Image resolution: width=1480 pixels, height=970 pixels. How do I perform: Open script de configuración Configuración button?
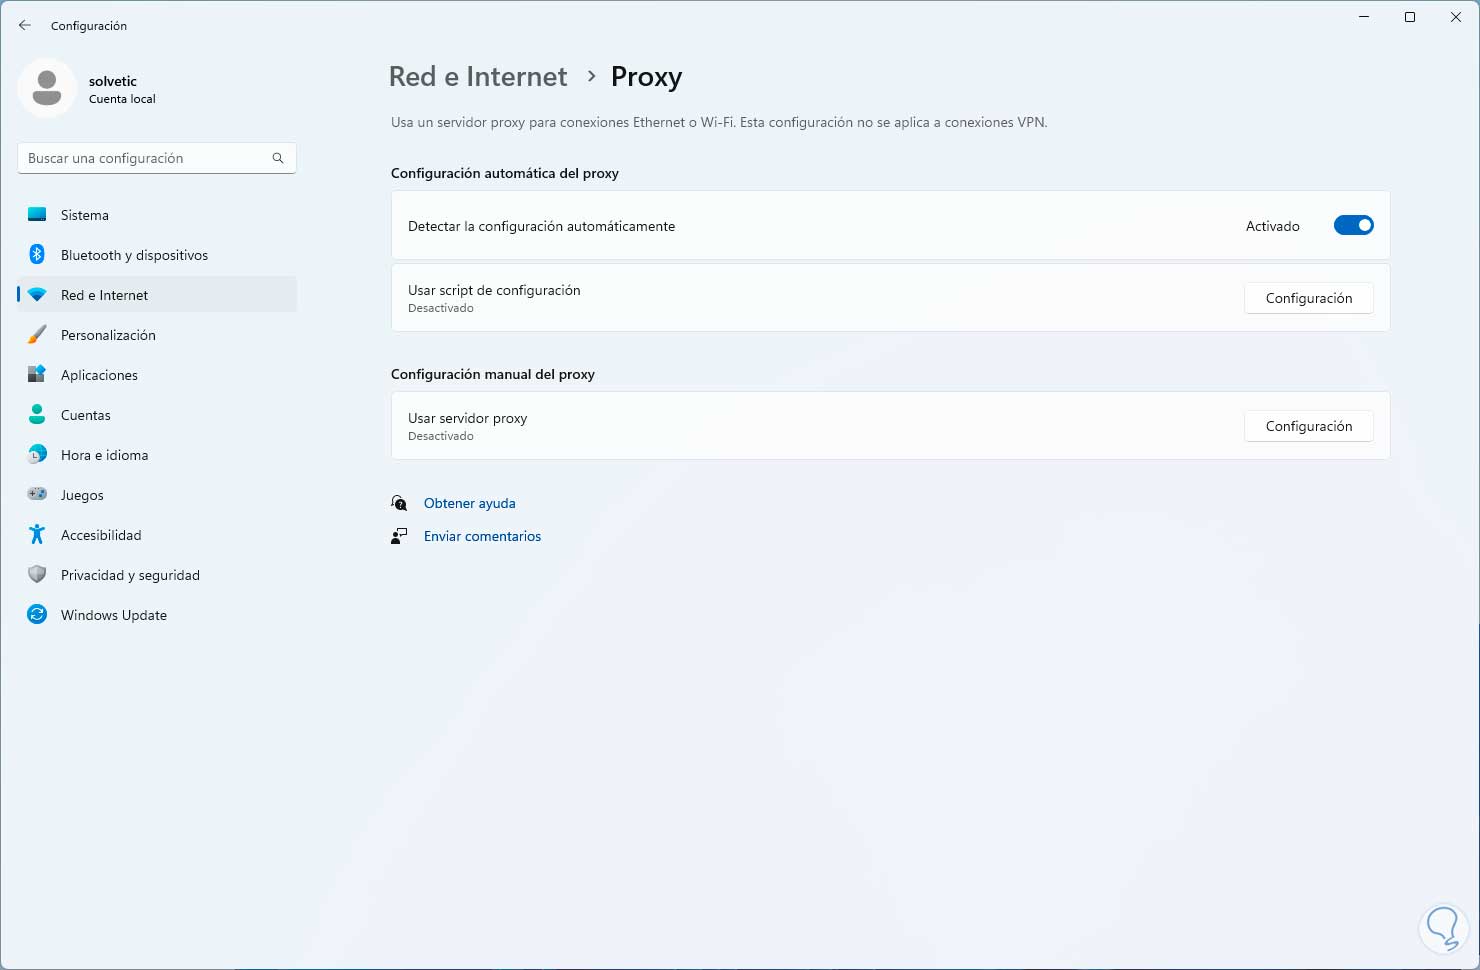tap(1308, 298)
